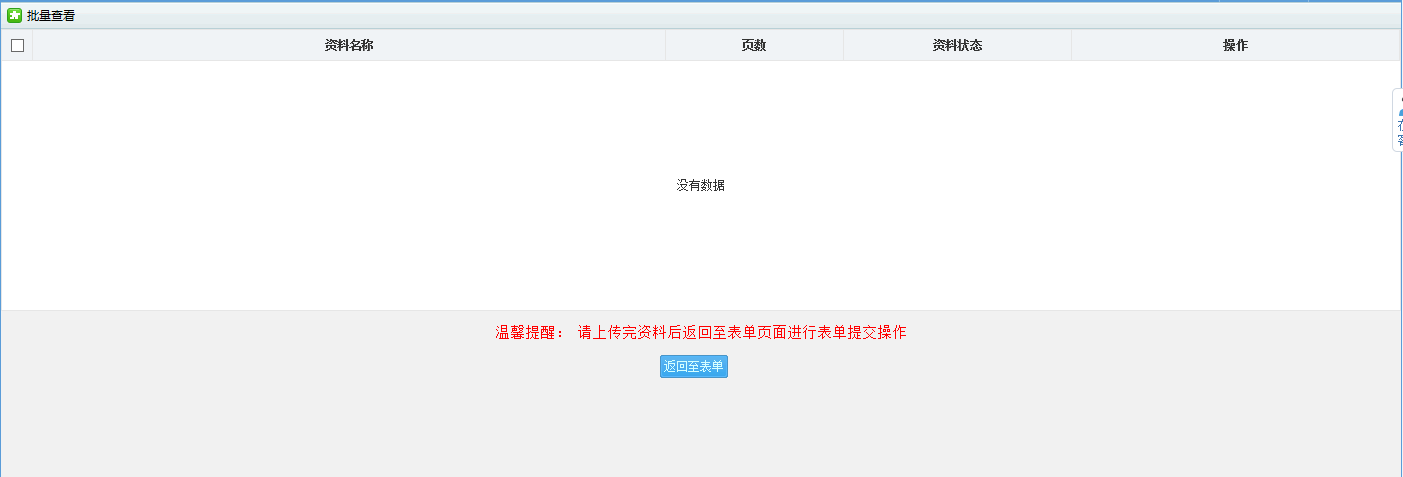Click the empty white table body below 没有数据

tap(700, 260)
